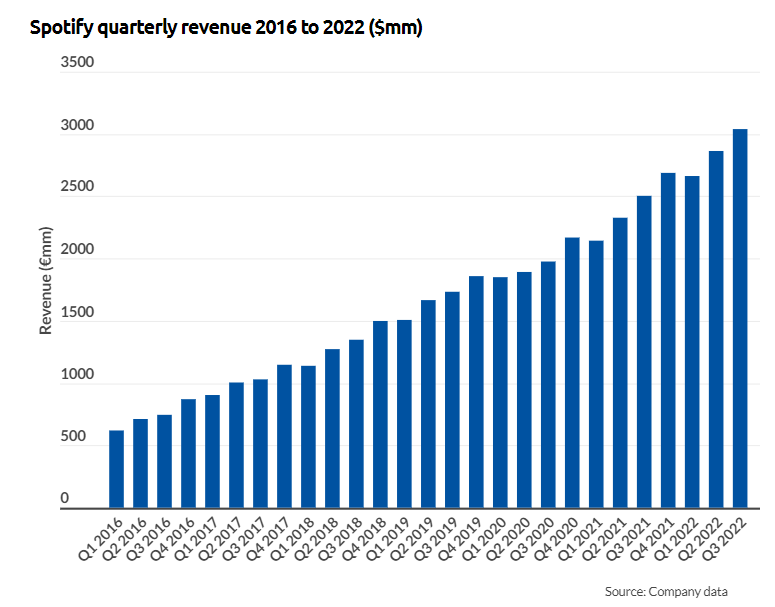Click the 2000 y-axis tick label

point(77,250)
